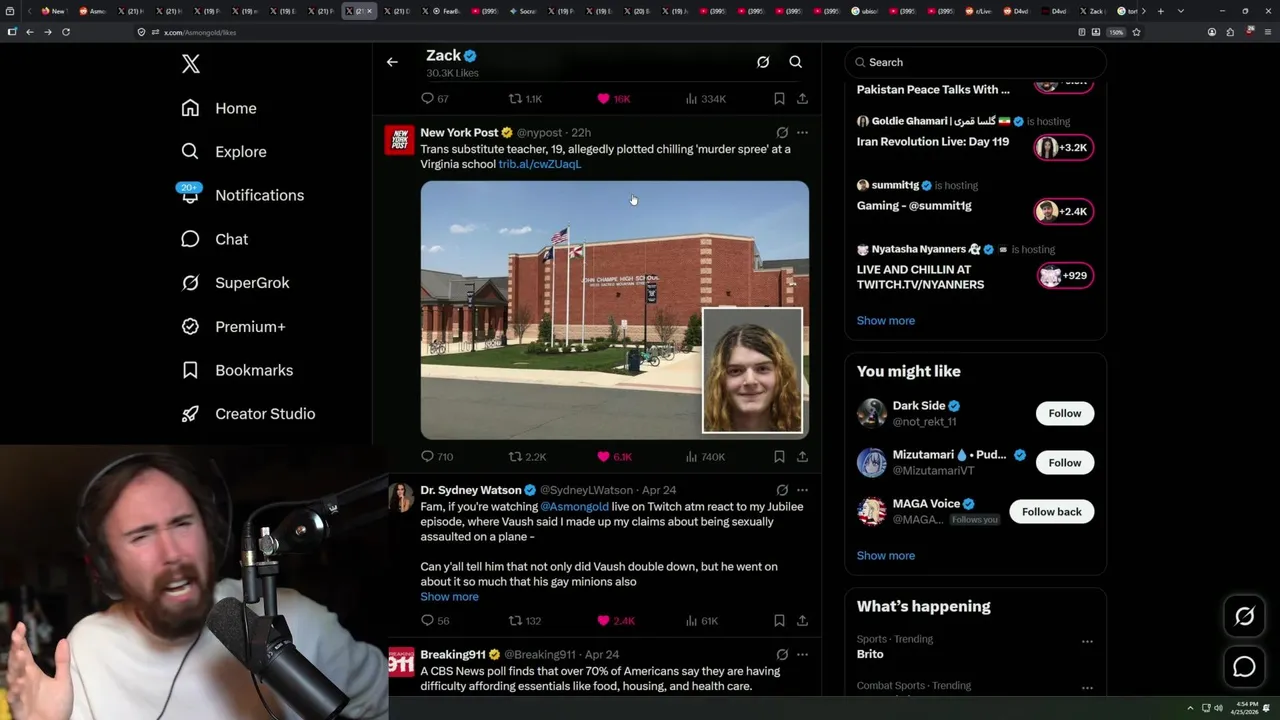Bookmark the post with 334K views
Viewport: 1280px width, 720px height.
point(779,99)
